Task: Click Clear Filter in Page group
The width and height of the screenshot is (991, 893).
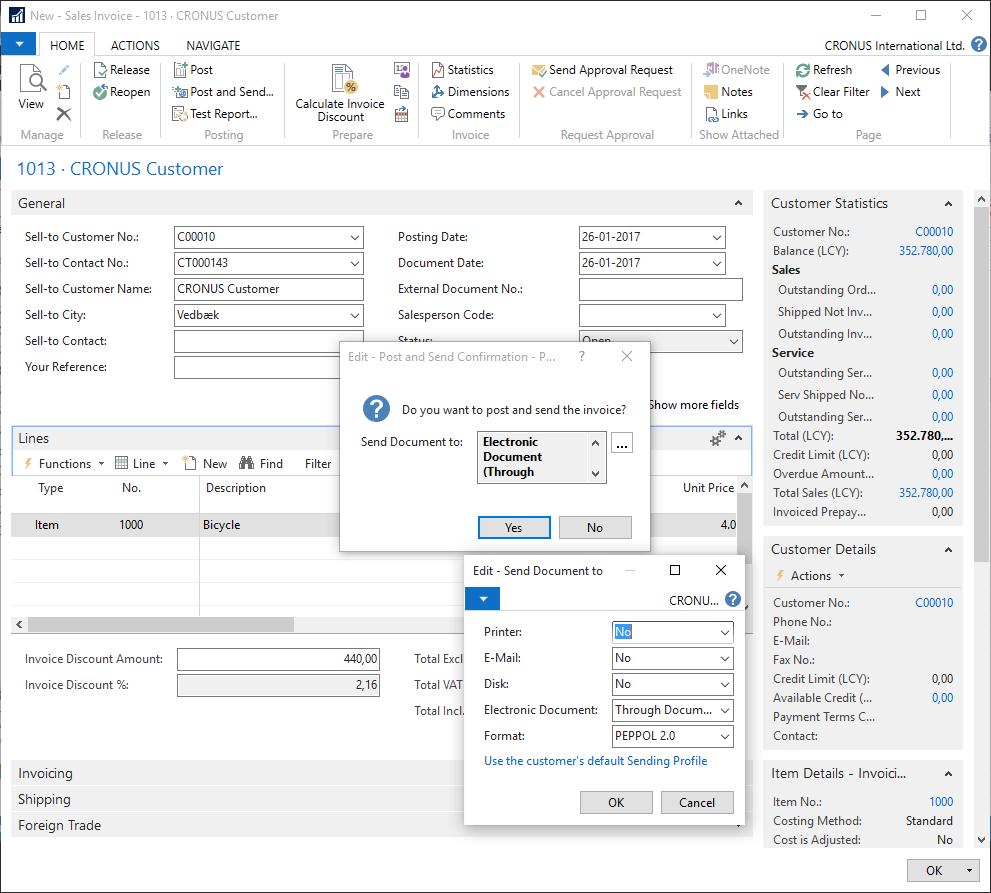Action: [832, 92]
